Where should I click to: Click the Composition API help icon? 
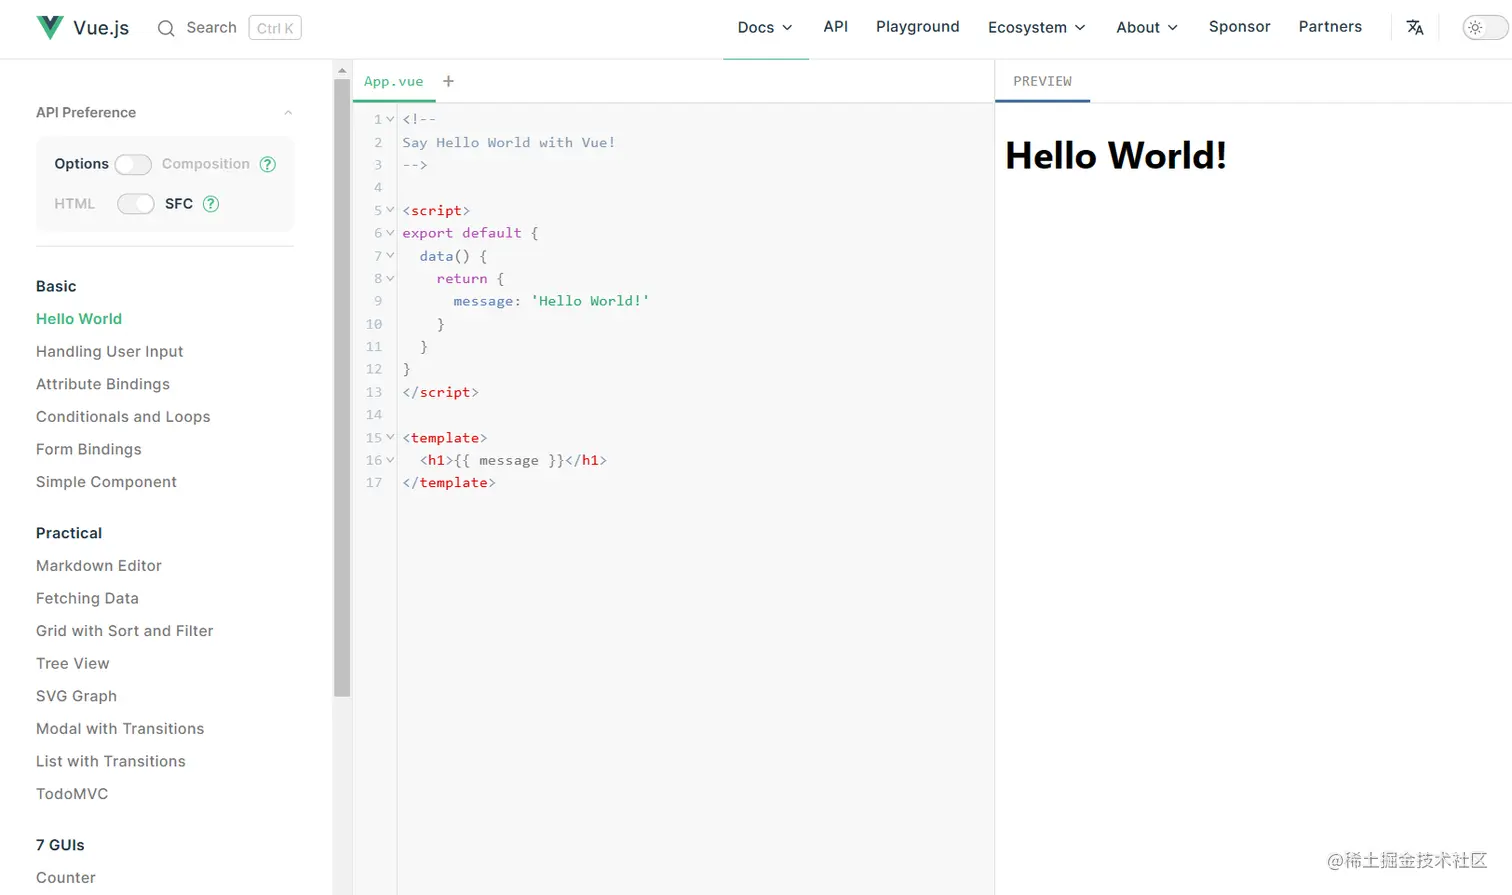[x=268, y=164]
